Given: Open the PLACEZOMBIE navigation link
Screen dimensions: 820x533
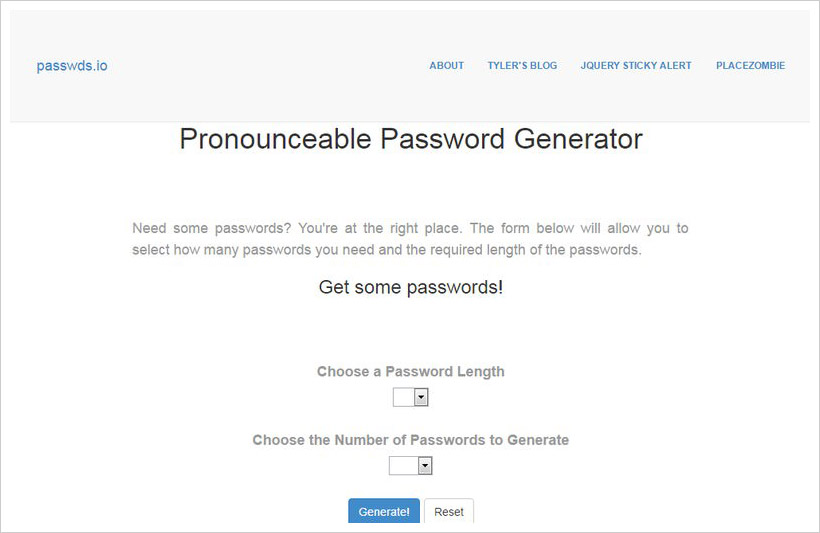Looking at the screenshot, I should tap(750, 65).
